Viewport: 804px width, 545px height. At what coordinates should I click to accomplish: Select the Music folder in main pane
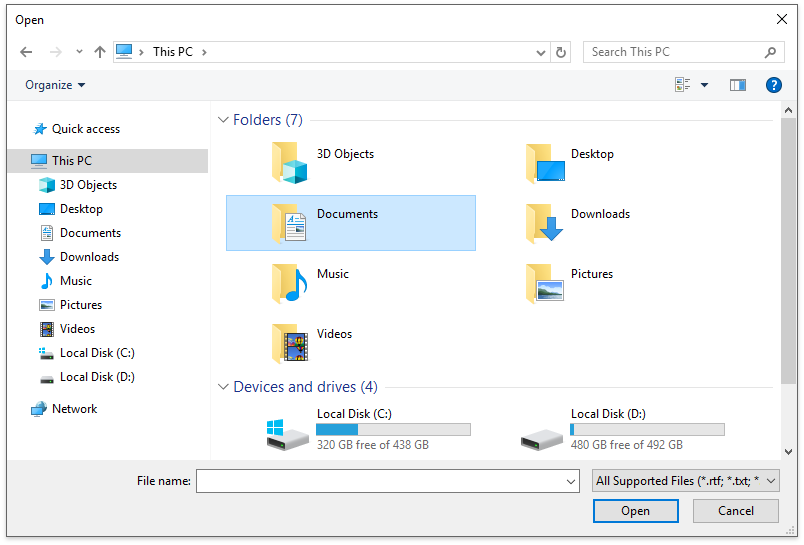(290, 282)
